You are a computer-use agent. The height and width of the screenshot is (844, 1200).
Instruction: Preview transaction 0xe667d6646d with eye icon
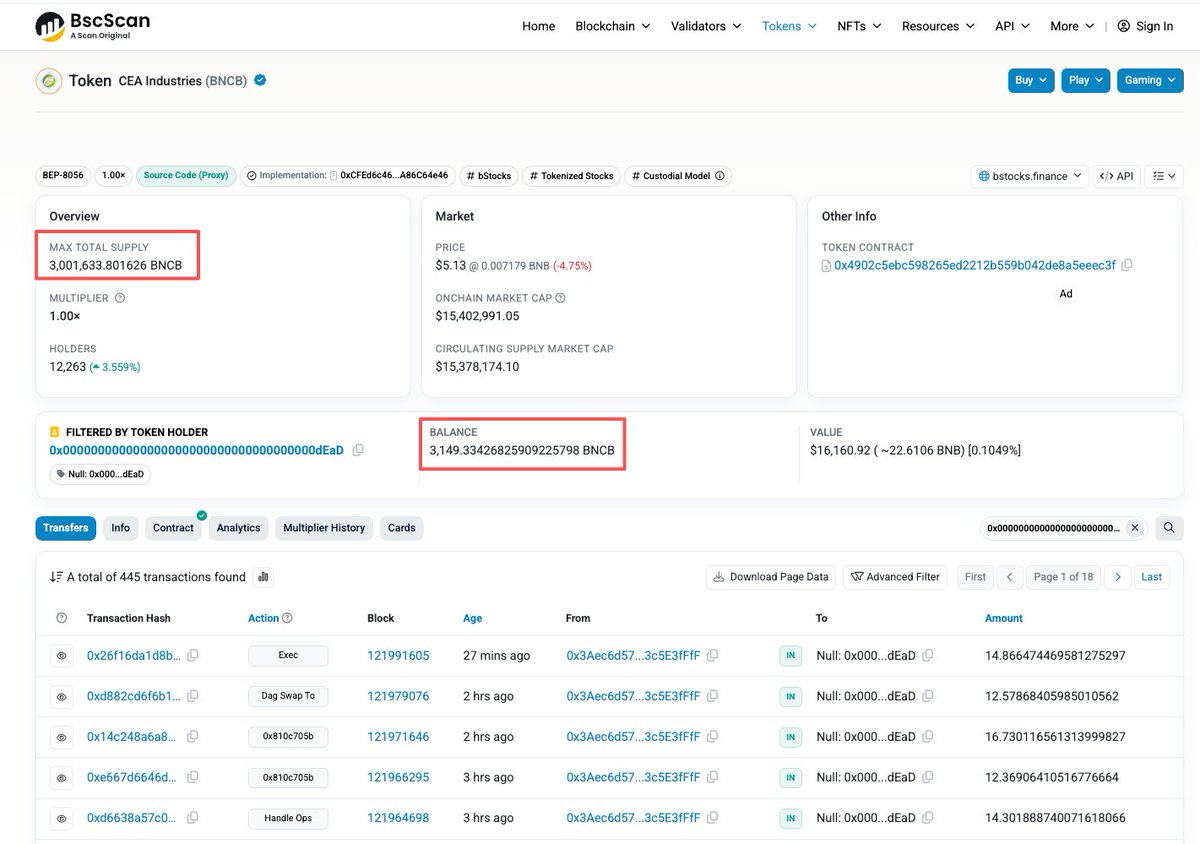(62, 777)
